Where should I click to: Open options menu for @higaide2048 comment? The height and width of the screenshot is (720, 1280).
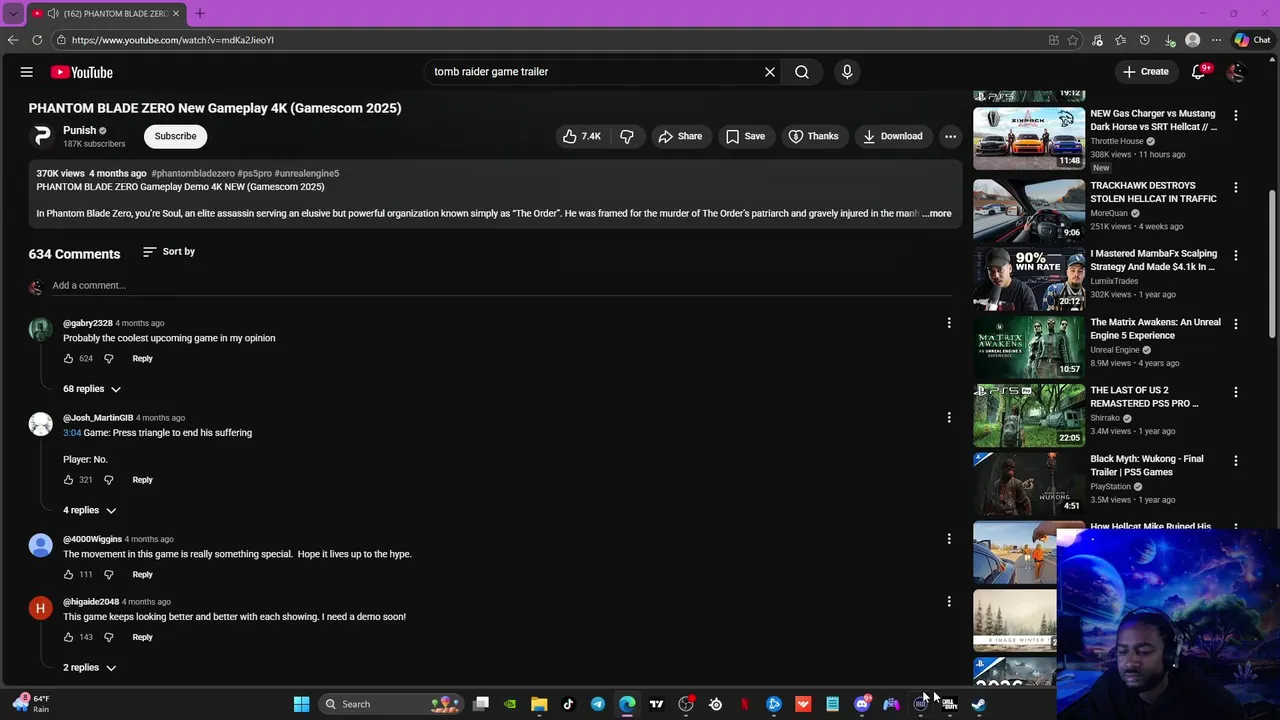coord(949,602)
